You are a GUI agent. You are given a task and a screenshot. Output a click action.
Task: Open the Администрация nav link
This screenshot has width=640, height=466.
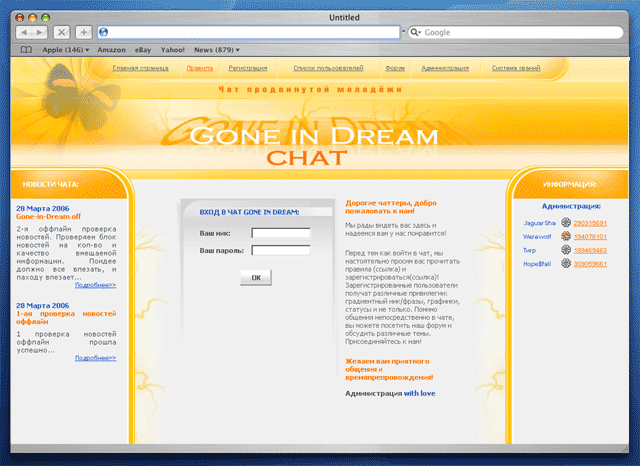[x=445, y=68]
